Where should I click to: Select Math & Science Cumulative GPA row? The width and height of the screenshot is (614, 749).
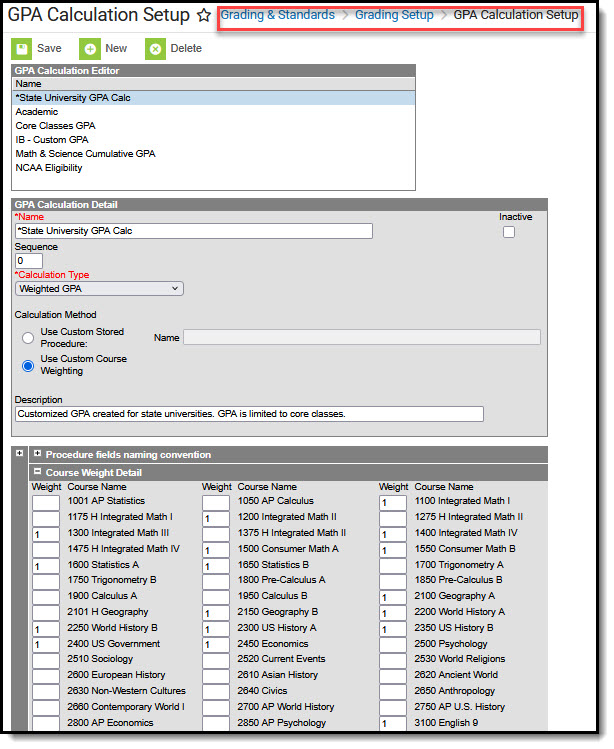[214, 154]
